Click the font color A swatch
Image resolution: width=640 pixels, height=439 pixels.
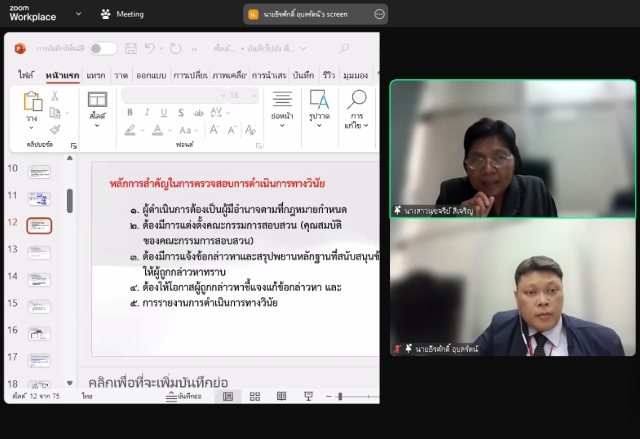(158, 130)
